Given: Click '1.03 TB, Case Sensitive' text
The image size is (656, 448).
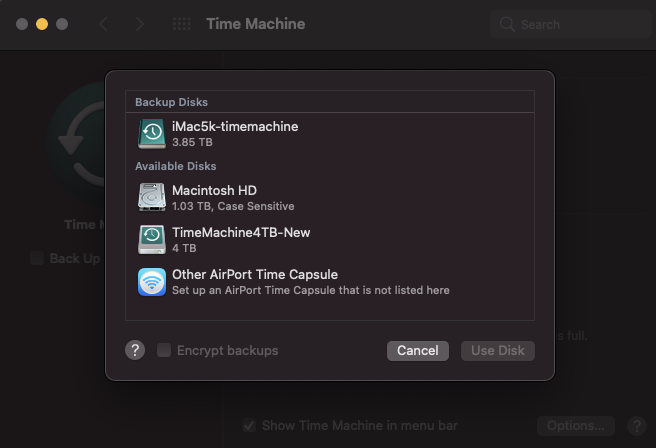Looking at the screenshot, I should click(233, 206).
